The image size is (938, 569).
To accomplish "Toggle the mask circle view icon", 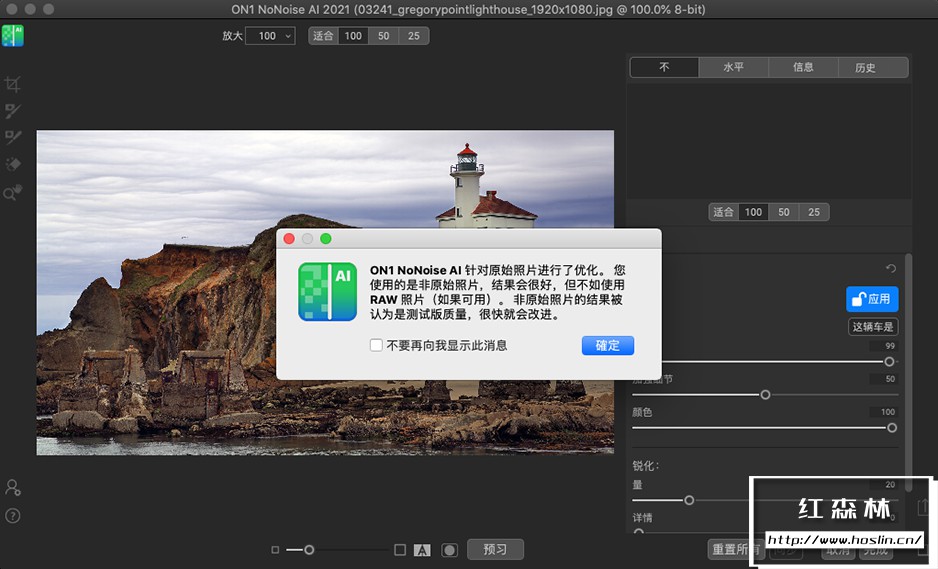I will tap(449, 550).
